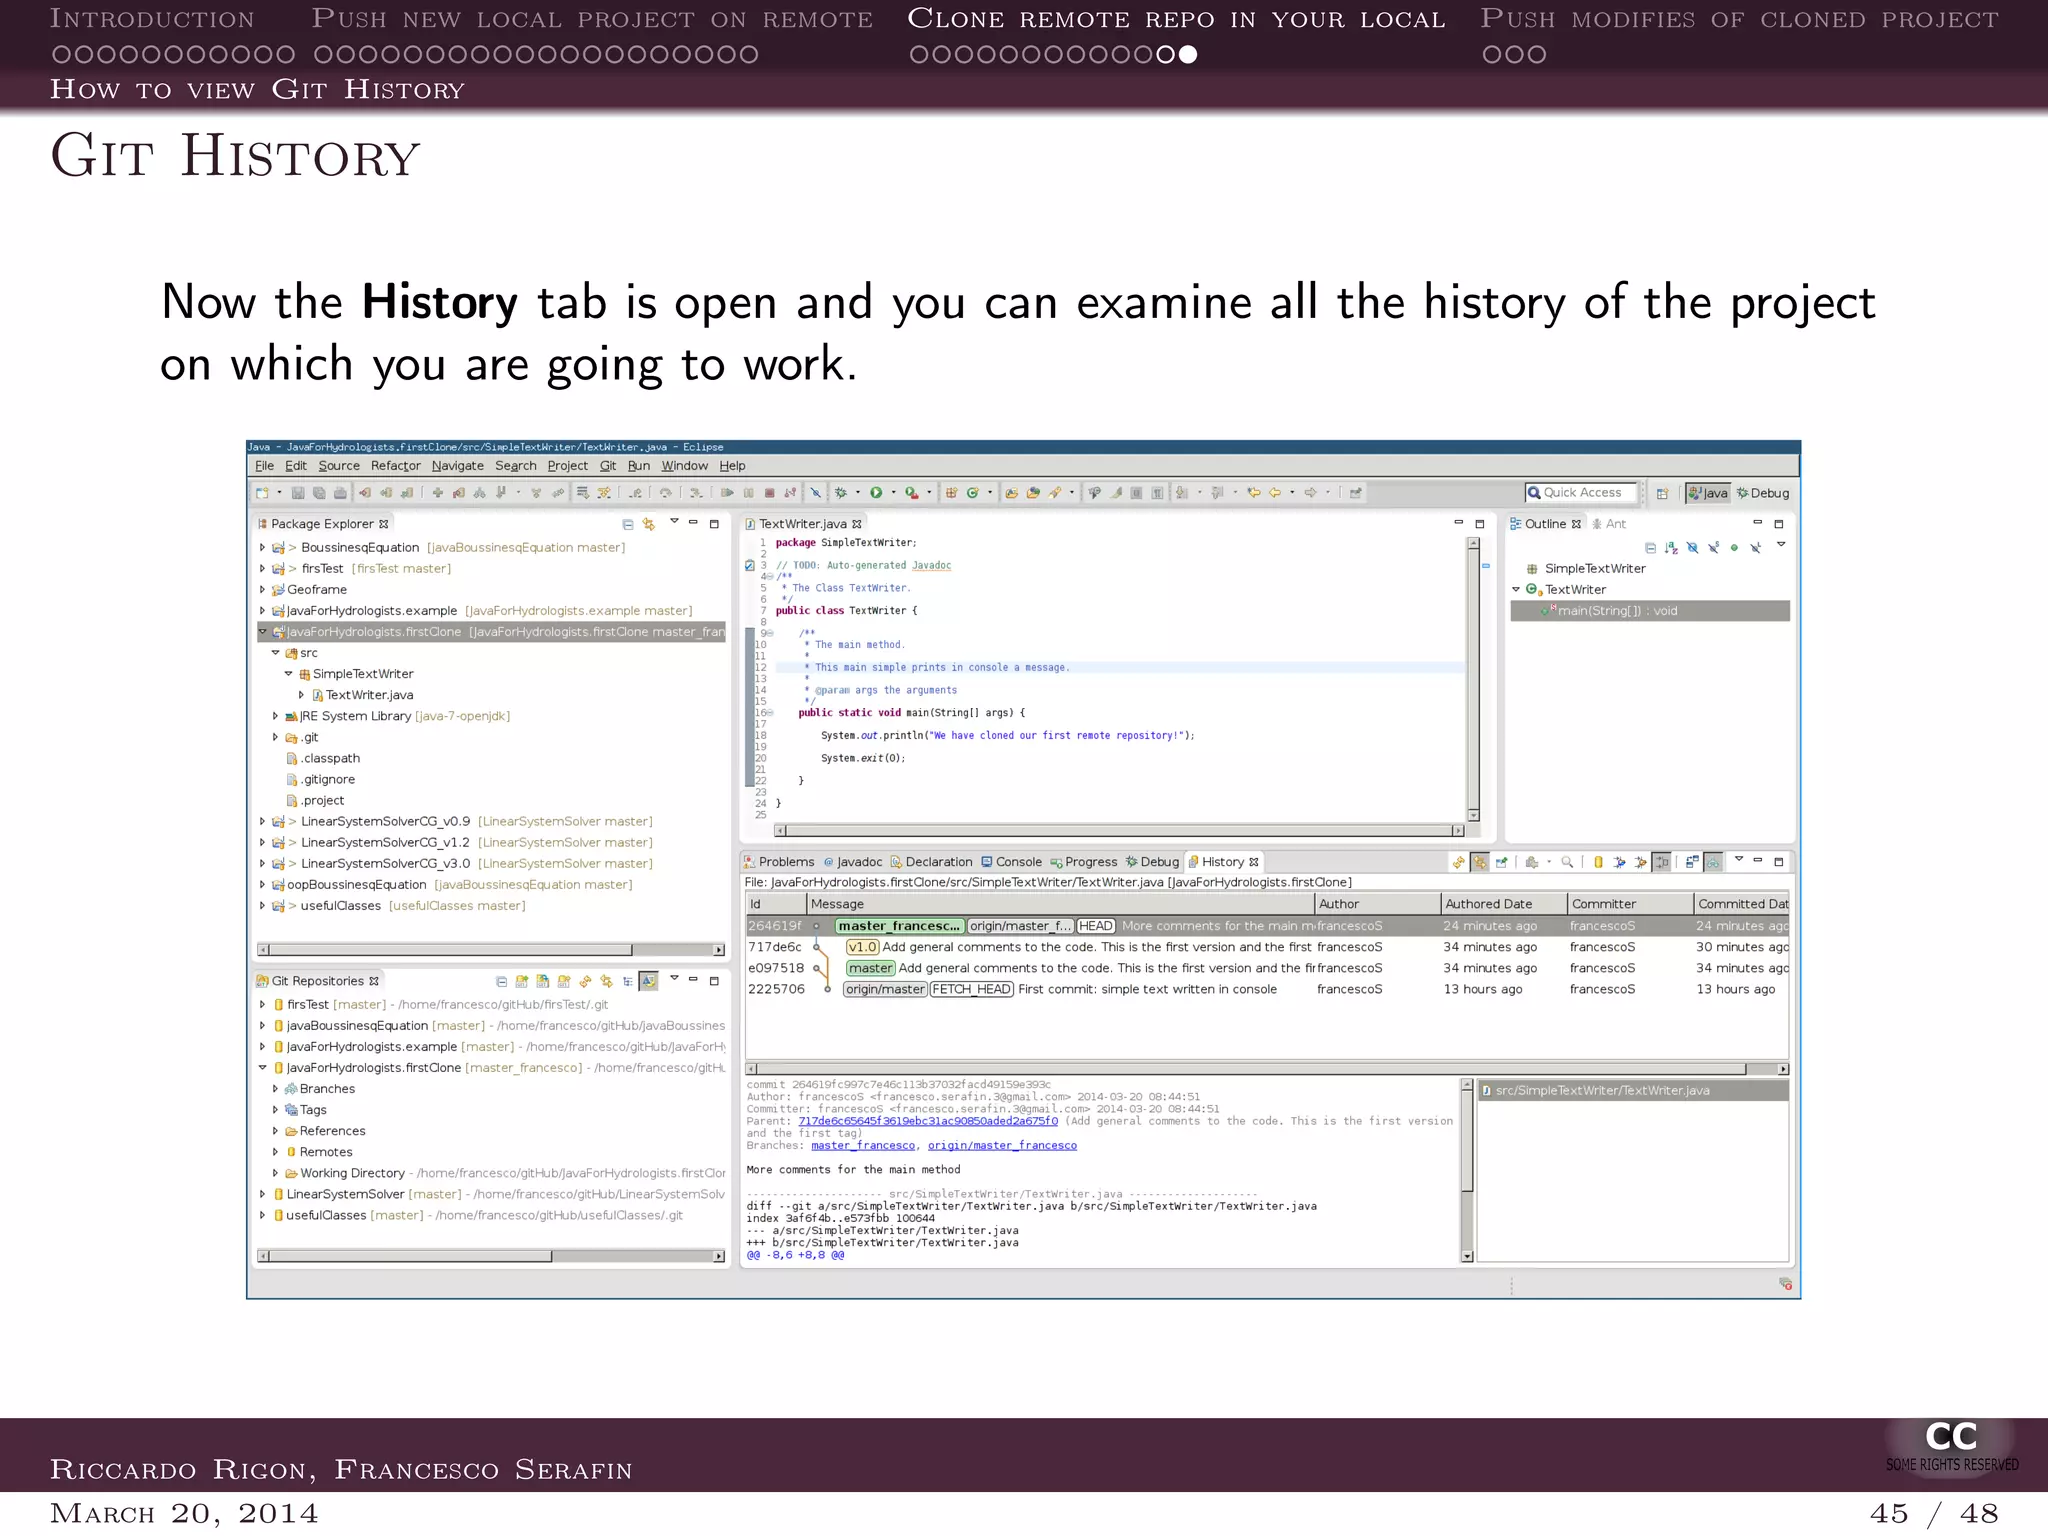Click the master_francesco branch link
The height and width of the screenshot is (1536, 2048).
click(863, 1146)
